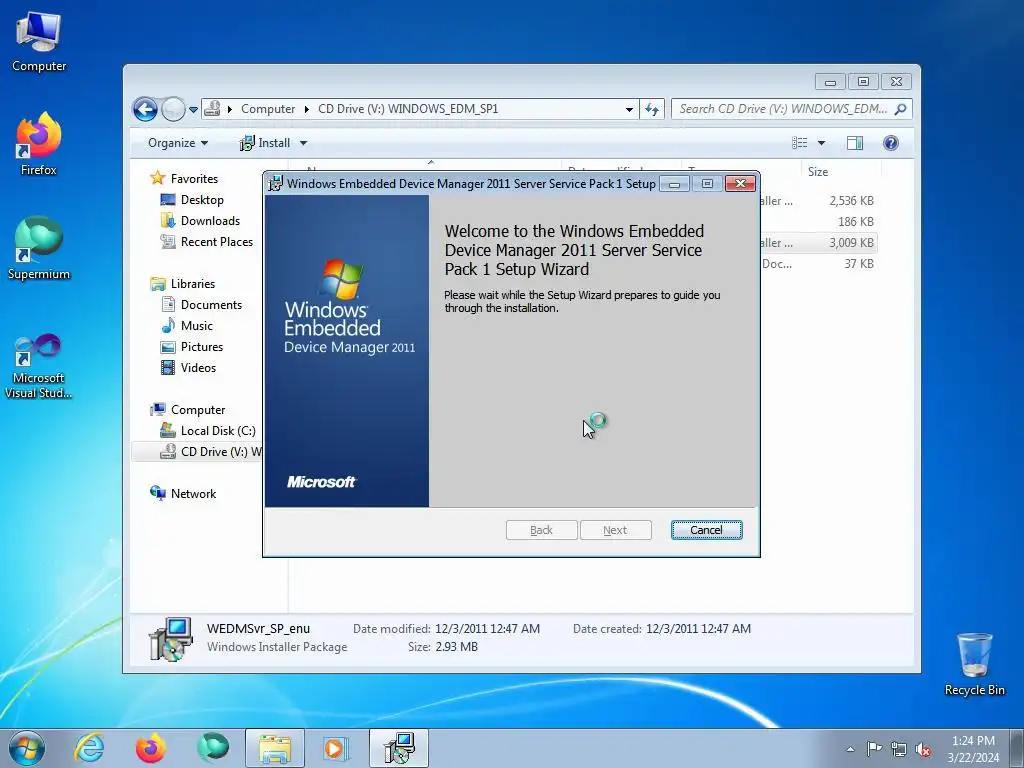Screen dimensions: 1024x768
Task: Click the search magnifier icon
Action: tap(901, 109)
